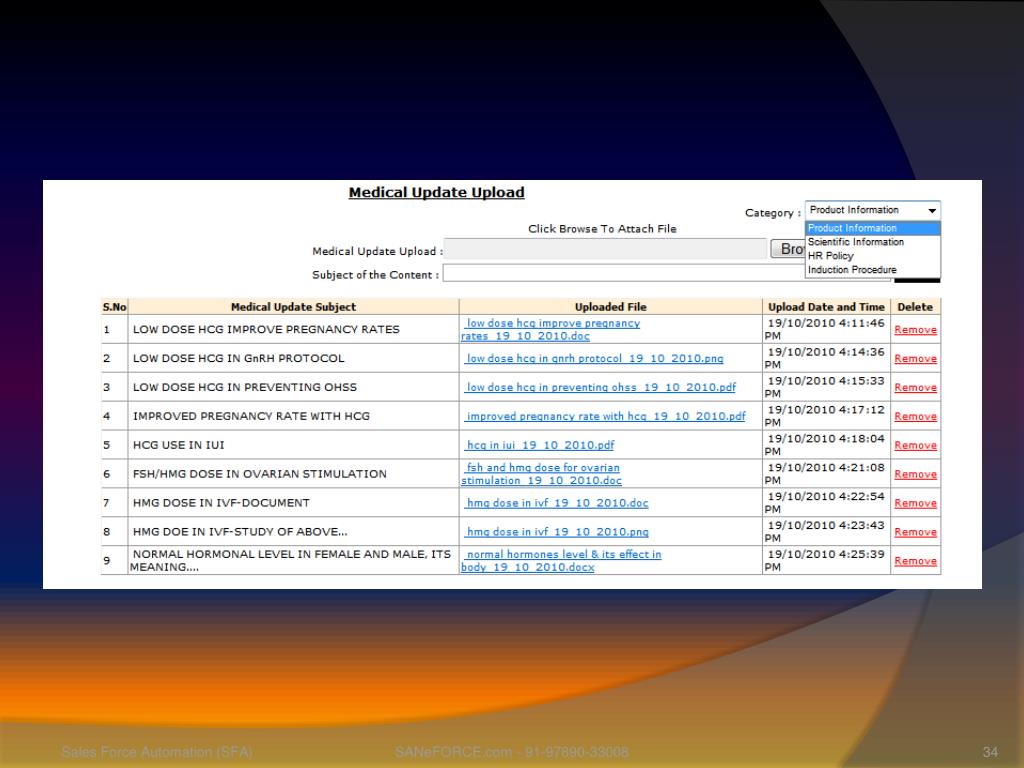
Task: Remove row 5 HCG USE IN IUI
Action: pyautogui.click(x=916, y=445)
